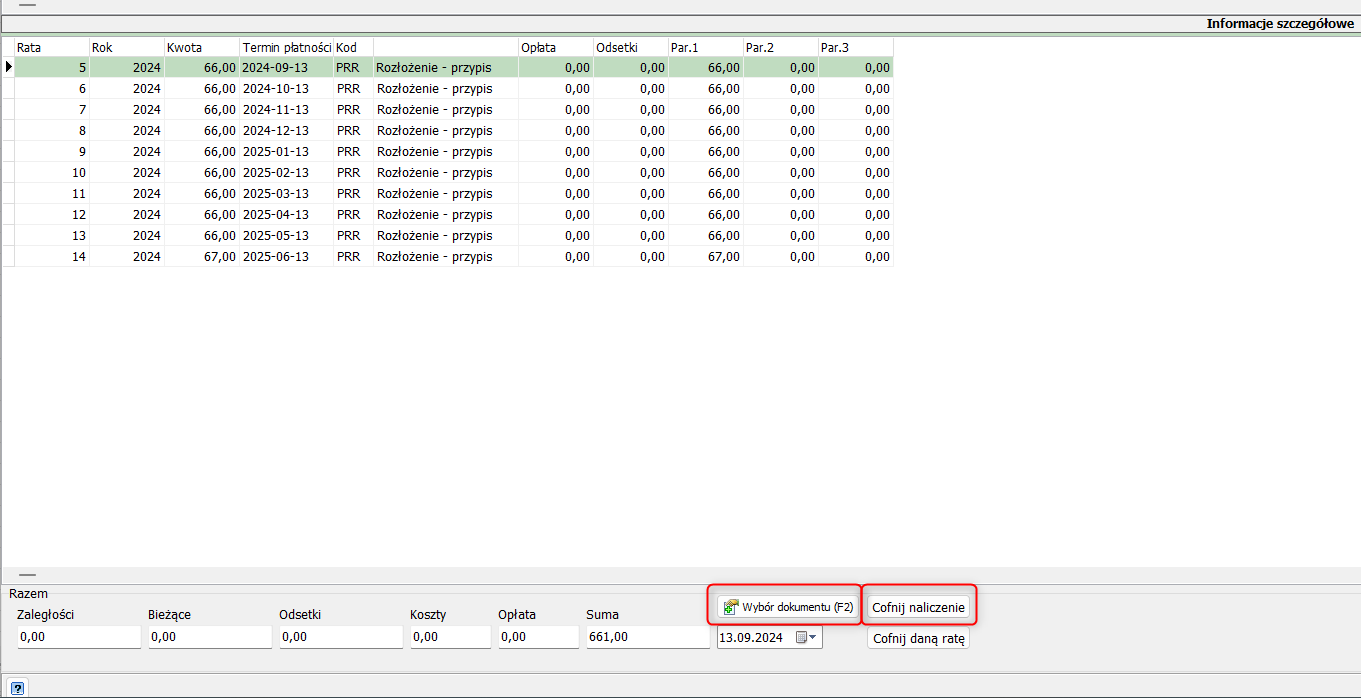Click Par.1 cell 67,00 in row 14
1361x698 pixels.
click(706, 257)
